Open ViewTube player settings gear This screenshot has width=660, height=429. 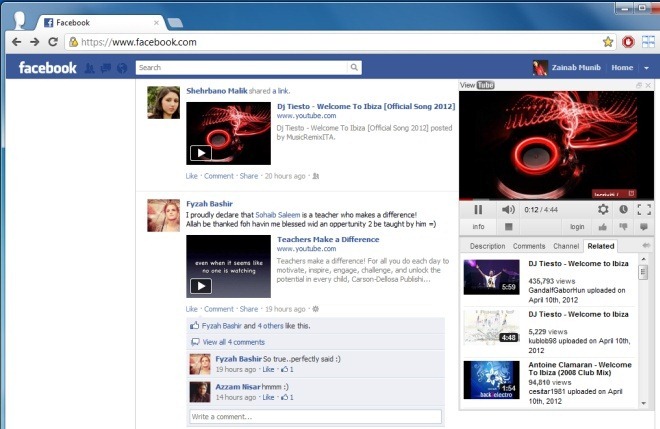(x=603, y=210)
